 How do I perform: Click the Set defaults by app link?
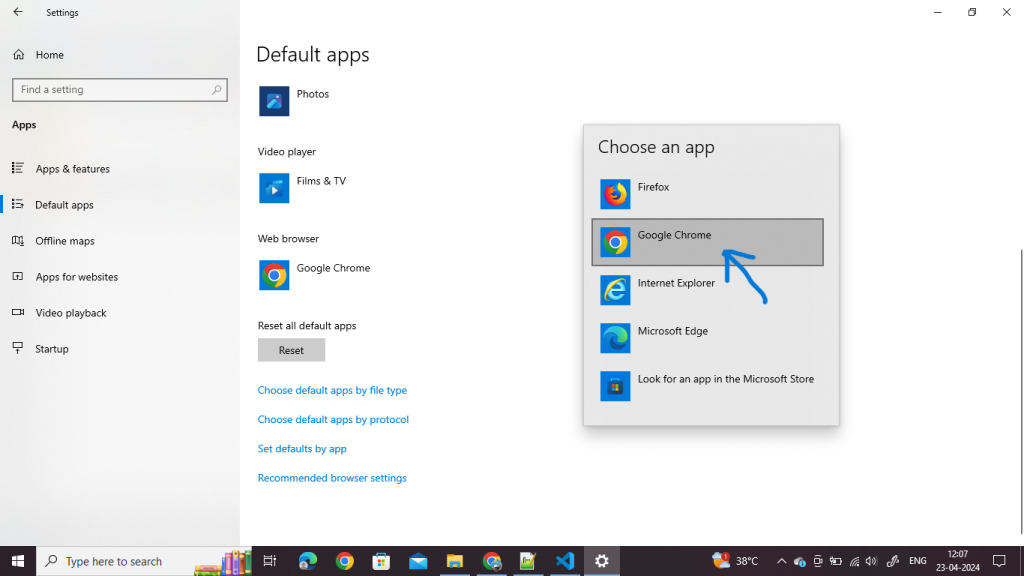302,449
